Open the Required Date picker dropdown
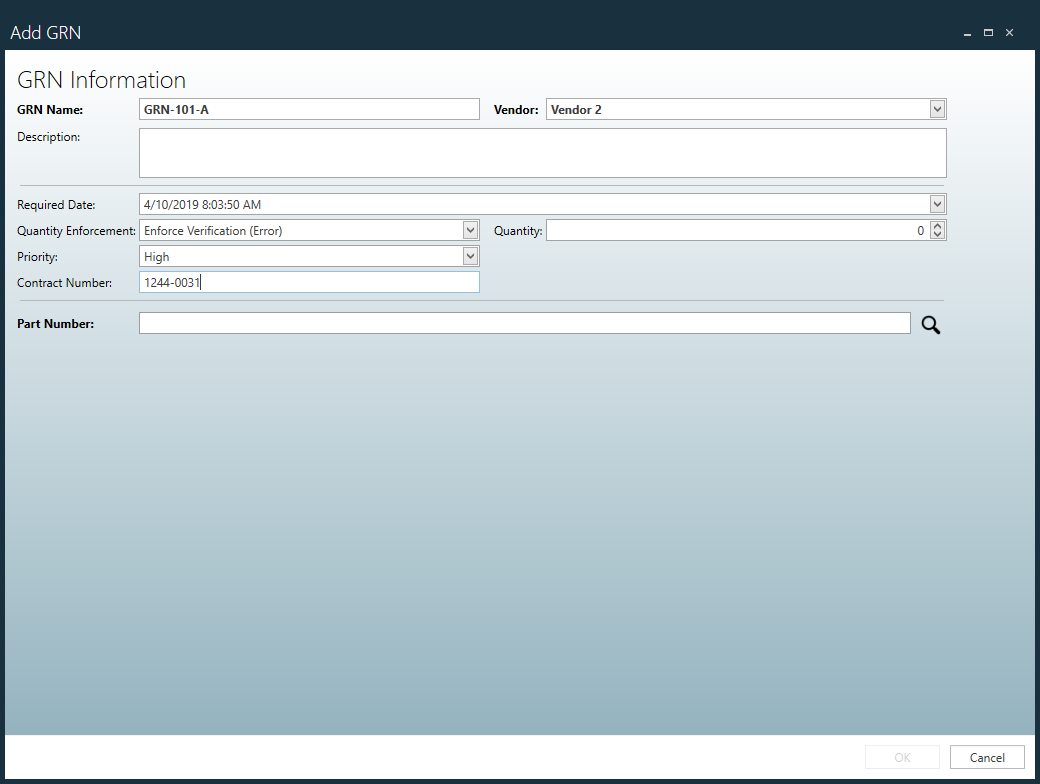This screenshot has width=1040, height=784. (937, 204)
